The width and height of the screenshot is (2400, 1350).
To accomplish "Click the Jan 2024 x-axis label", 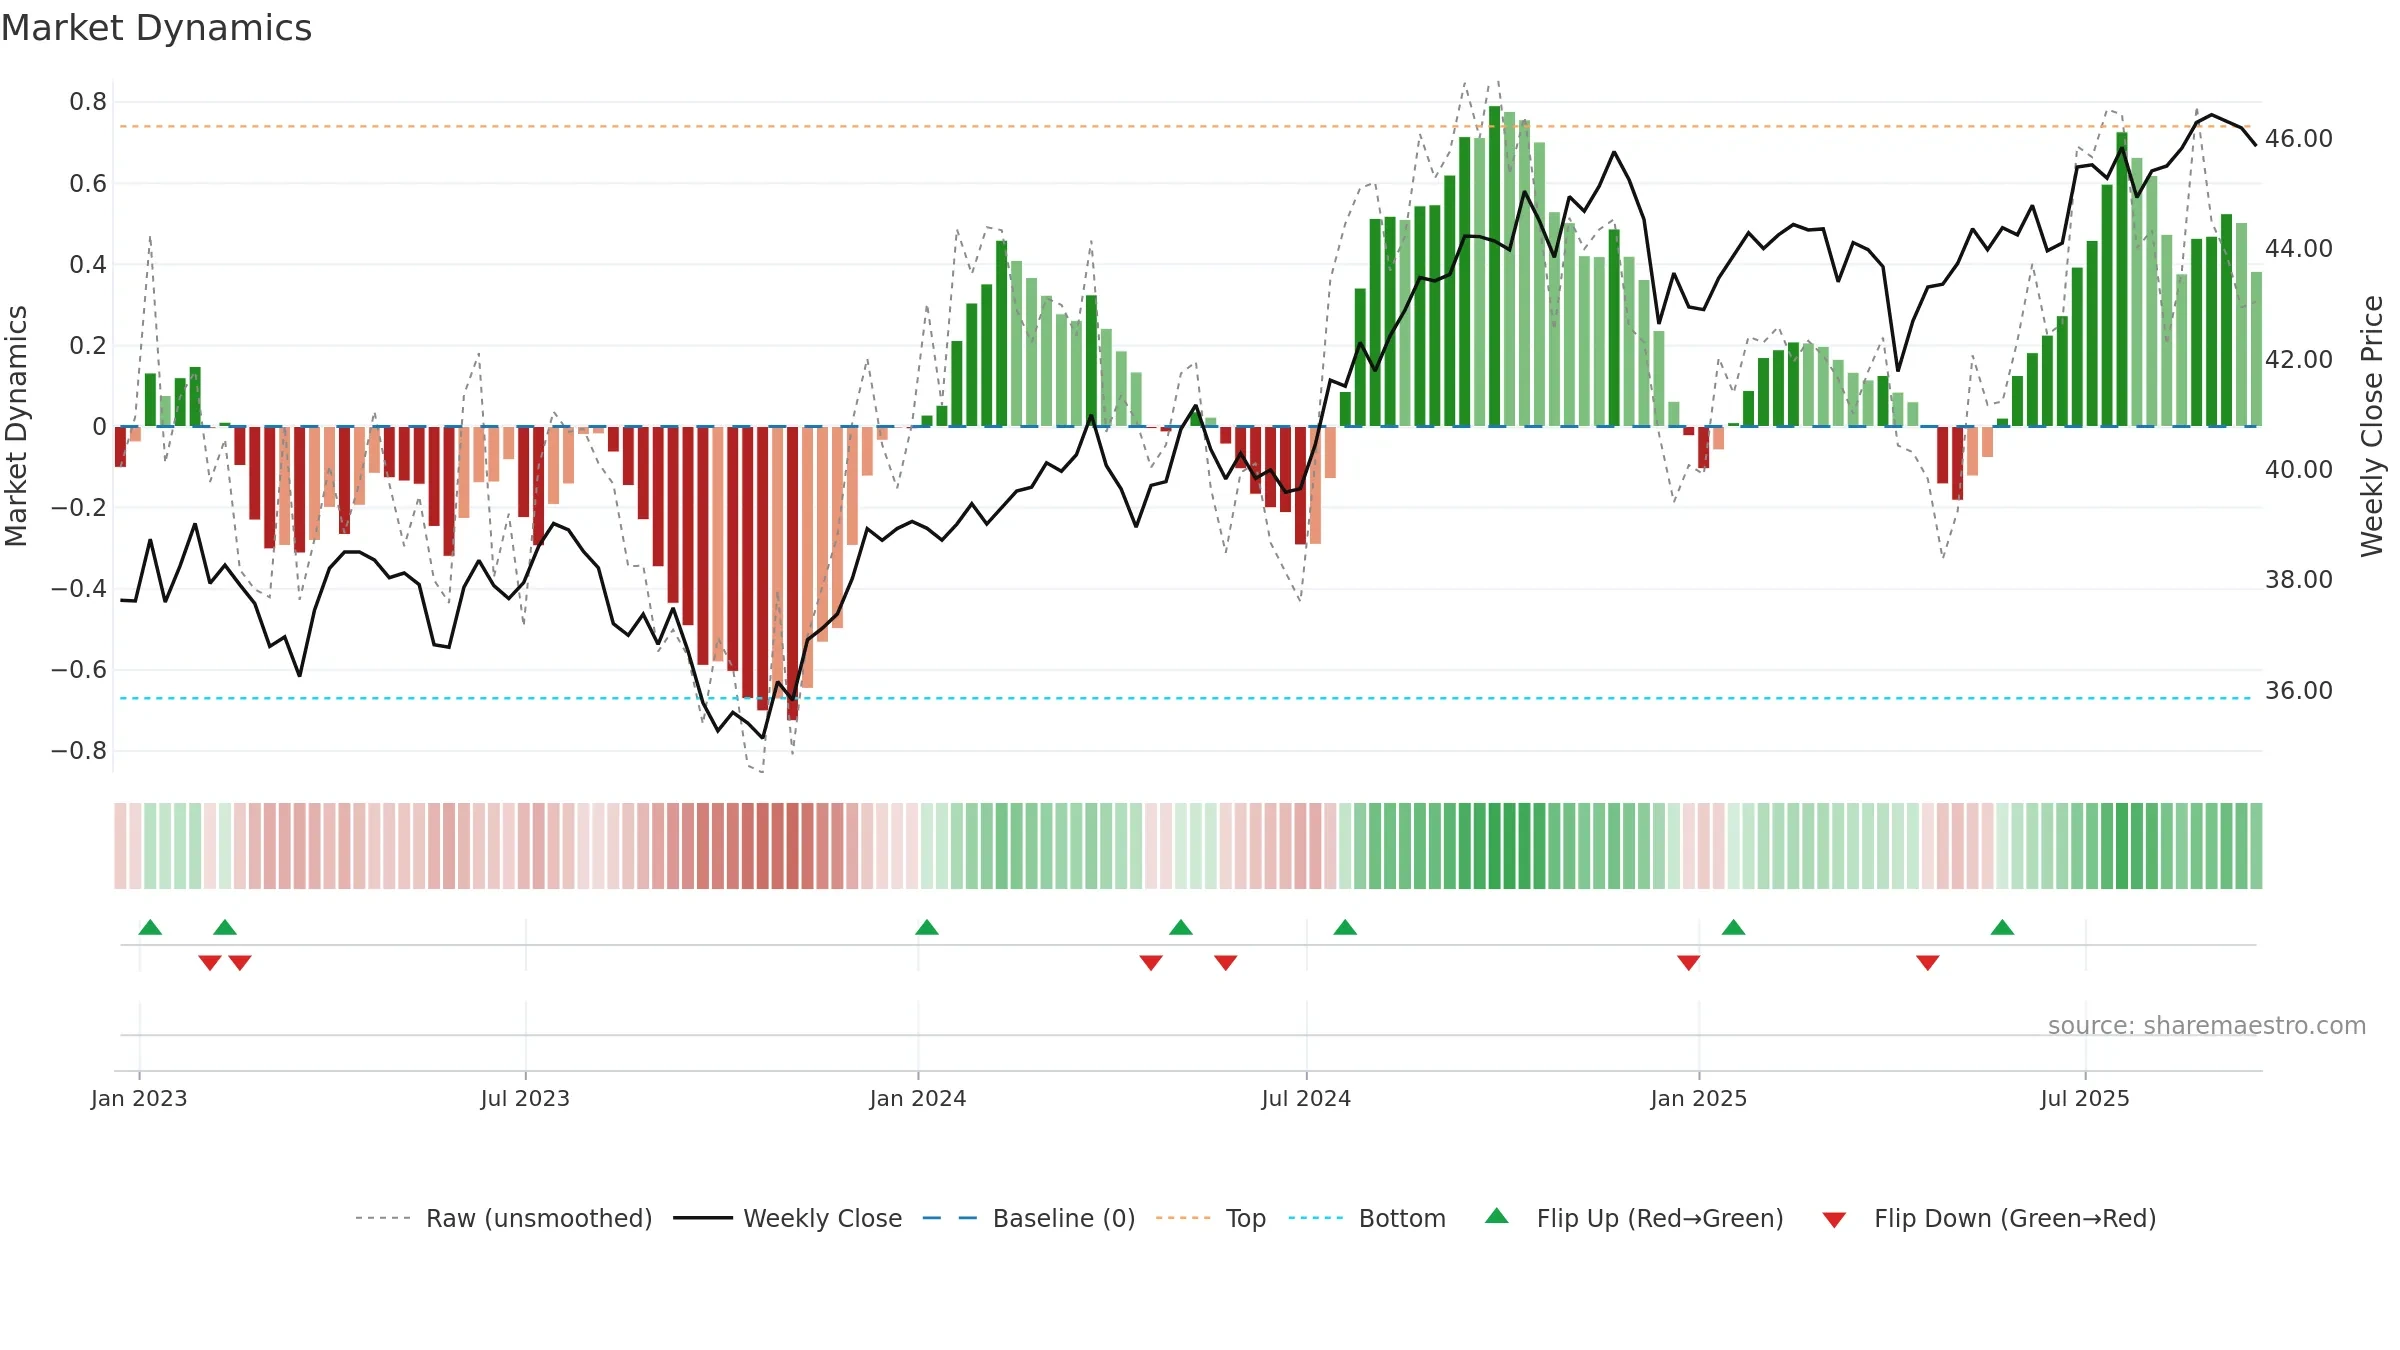I will coord(918,1098).
